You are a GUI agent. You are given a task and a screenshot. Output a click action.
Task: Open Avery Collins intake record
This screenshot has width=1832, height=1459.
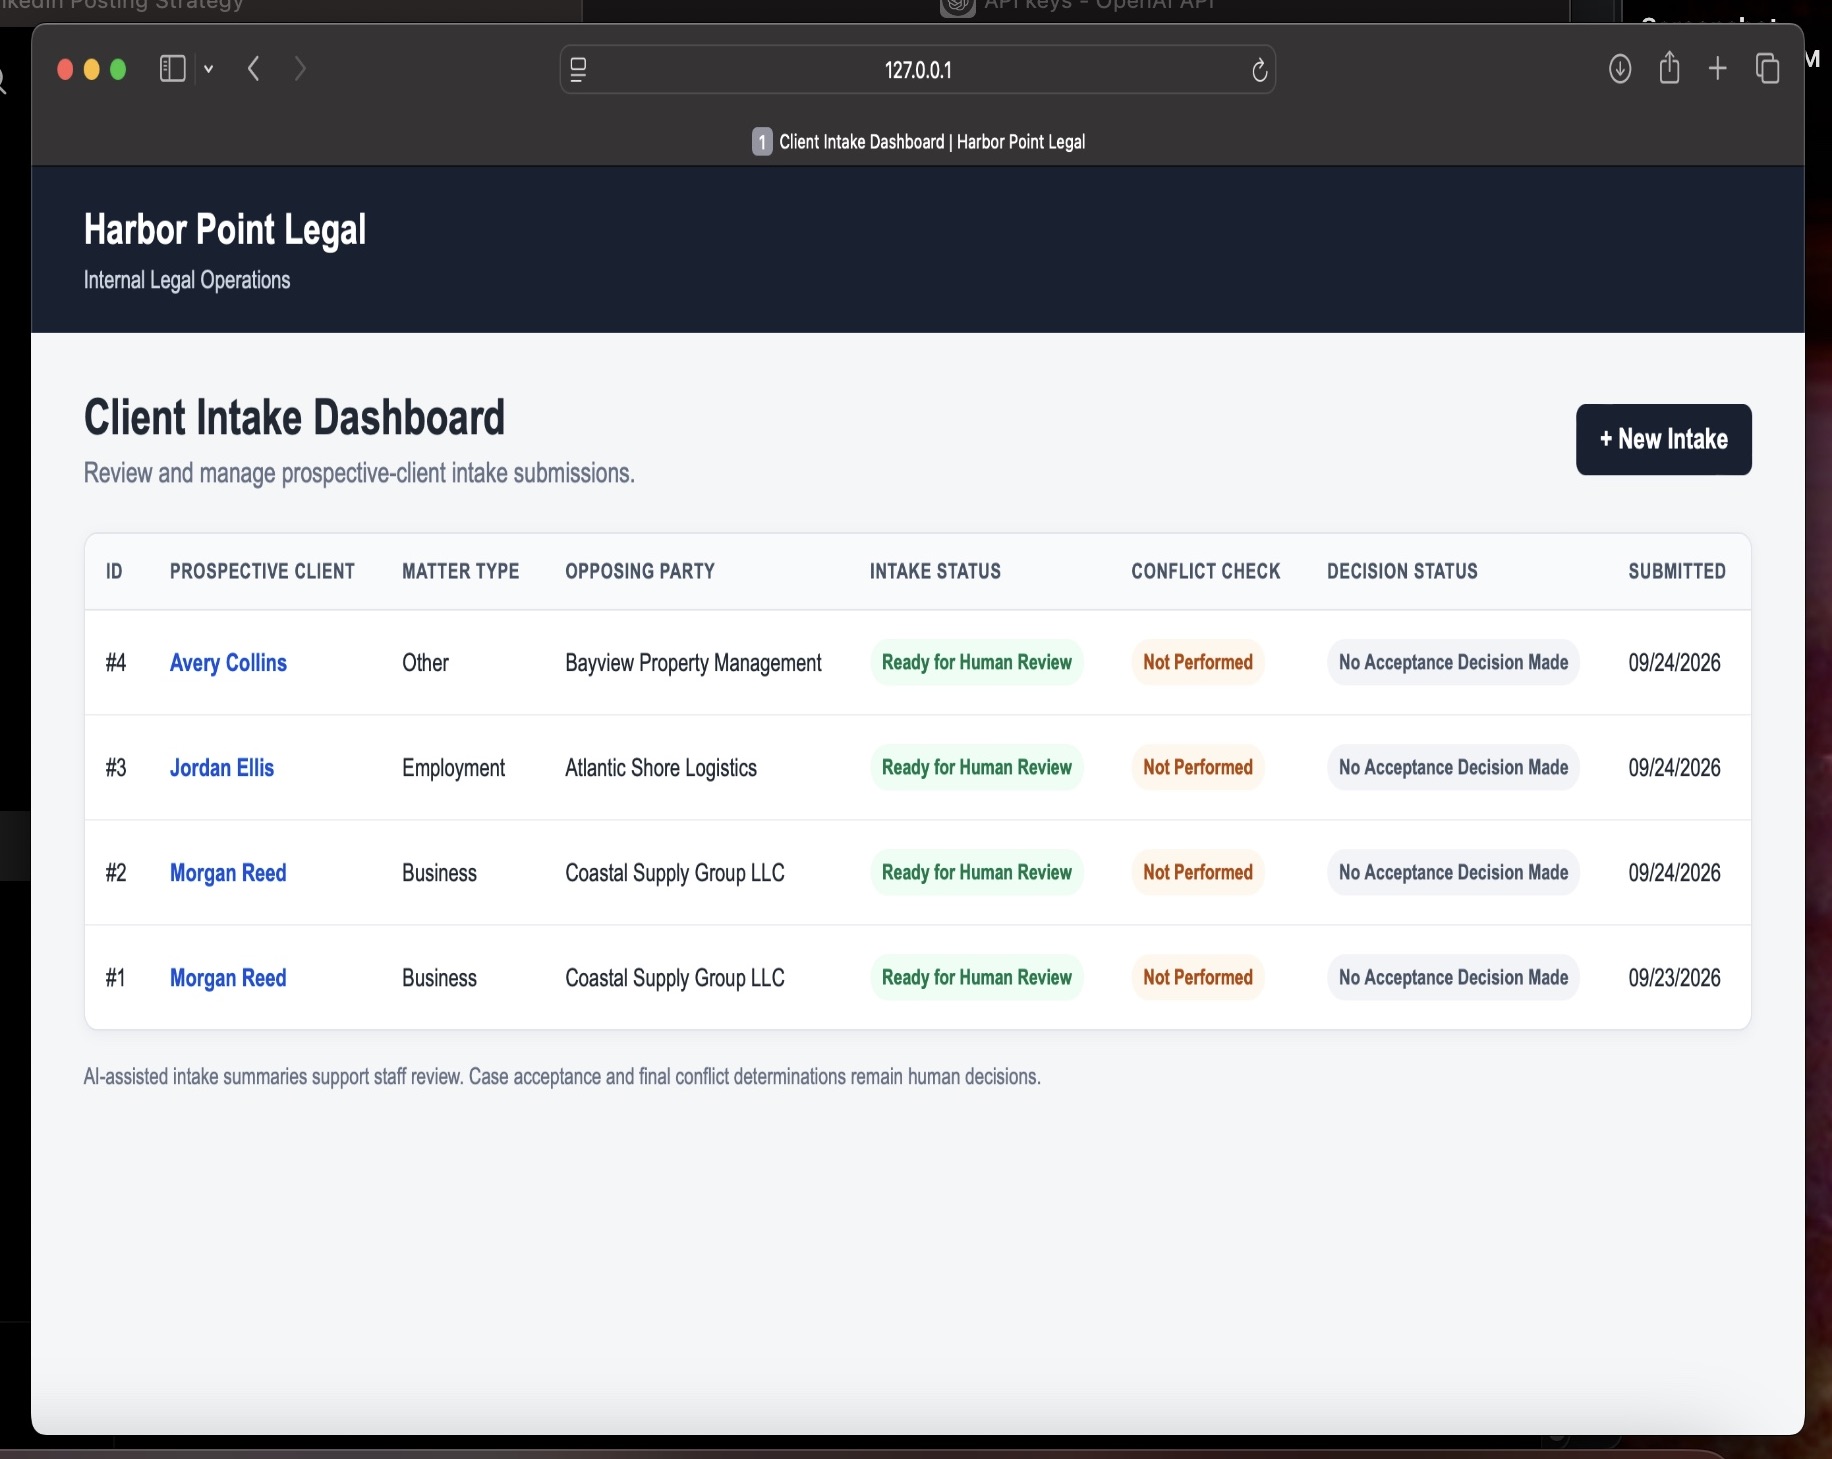coord(228,663)
